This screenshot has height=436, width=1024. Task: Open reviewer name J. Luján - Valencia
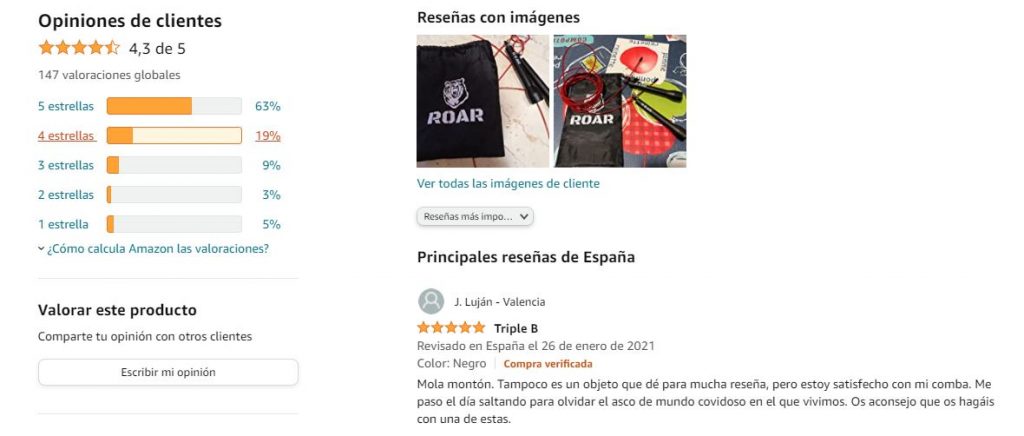tap(500, 302)
